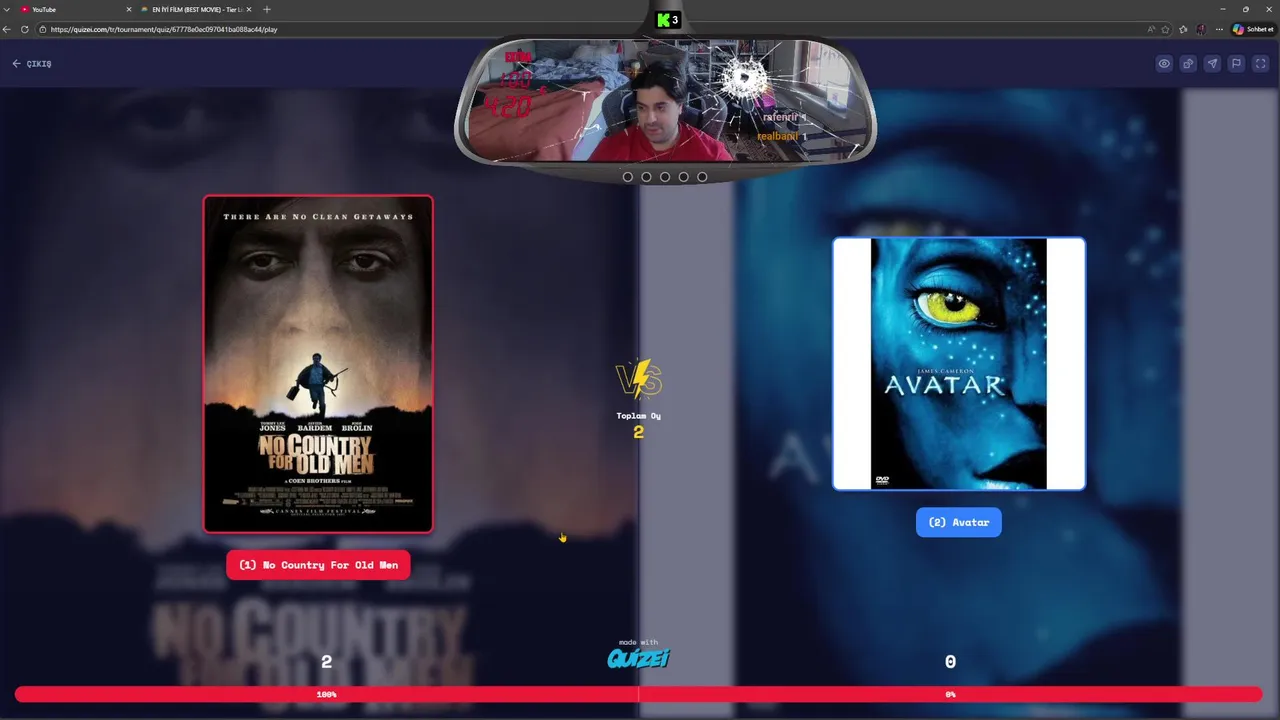Click the dice randomize icon
The width and height of the screenshot is (1280, 720).
(x=1188, y=64)
